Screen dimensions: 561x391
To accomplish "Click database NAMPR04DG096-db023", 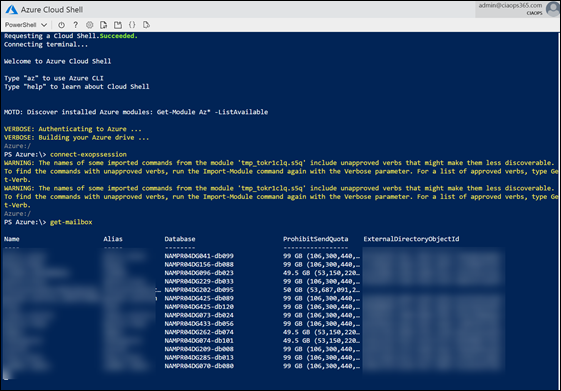I will point(199,273).
